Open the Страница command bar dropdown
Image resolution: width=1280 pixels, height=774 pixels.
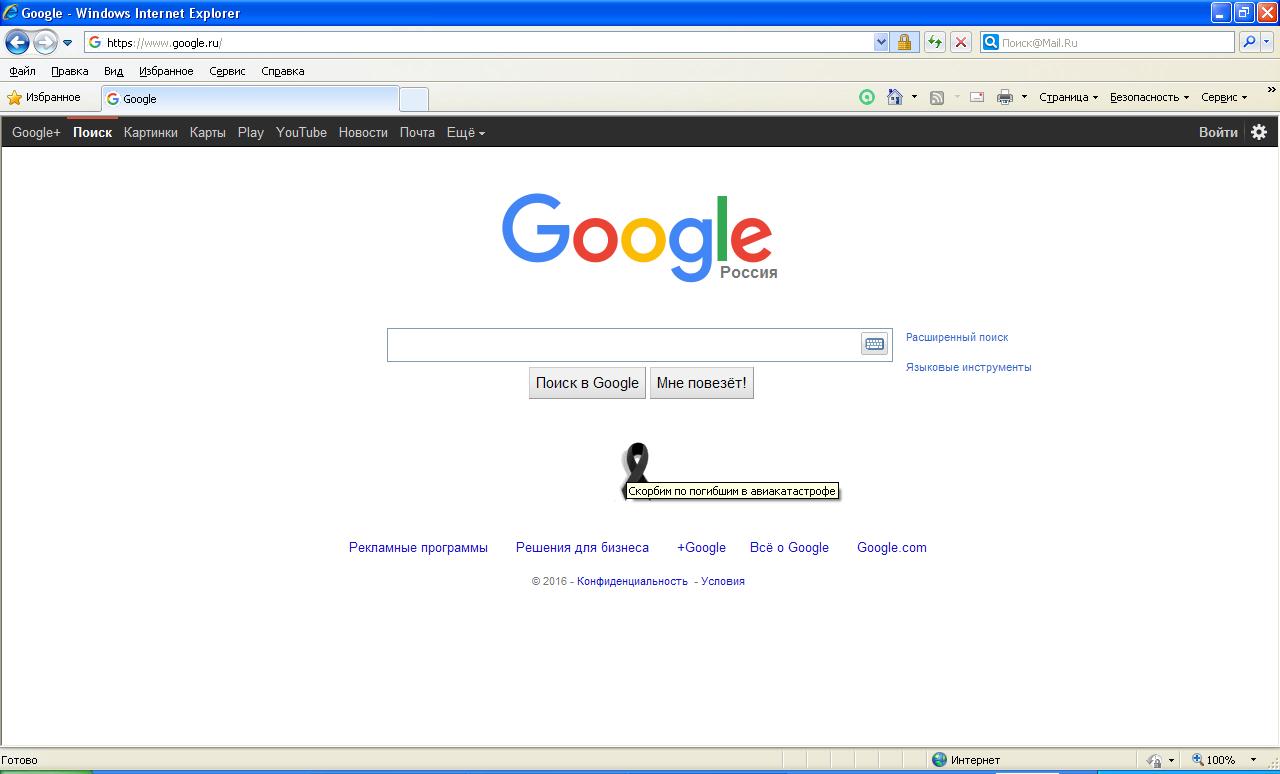[1068, 97]
